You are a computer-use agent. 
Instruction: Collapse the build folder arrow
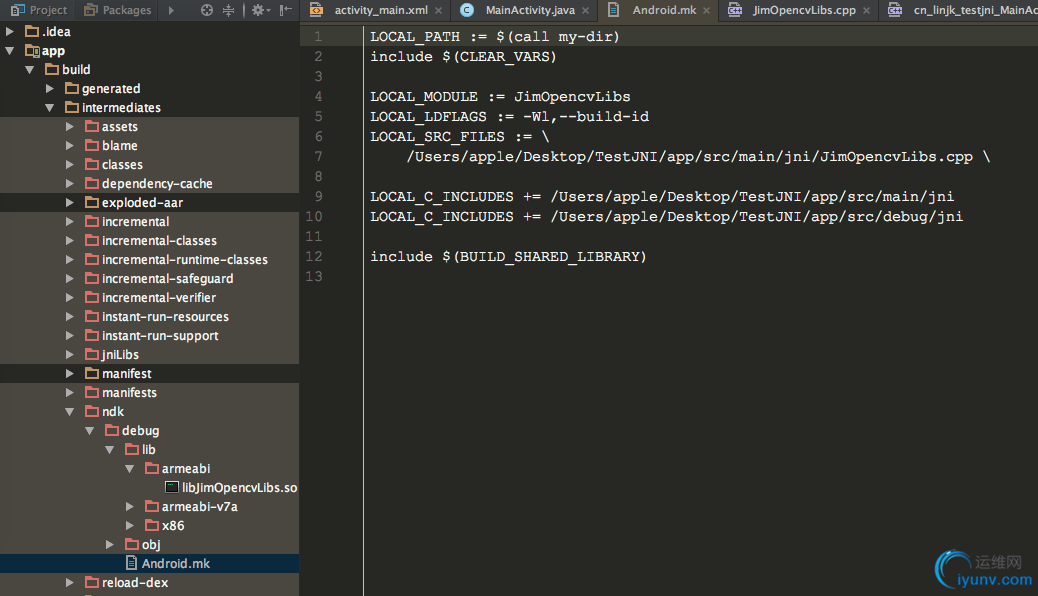click(30, 70)
